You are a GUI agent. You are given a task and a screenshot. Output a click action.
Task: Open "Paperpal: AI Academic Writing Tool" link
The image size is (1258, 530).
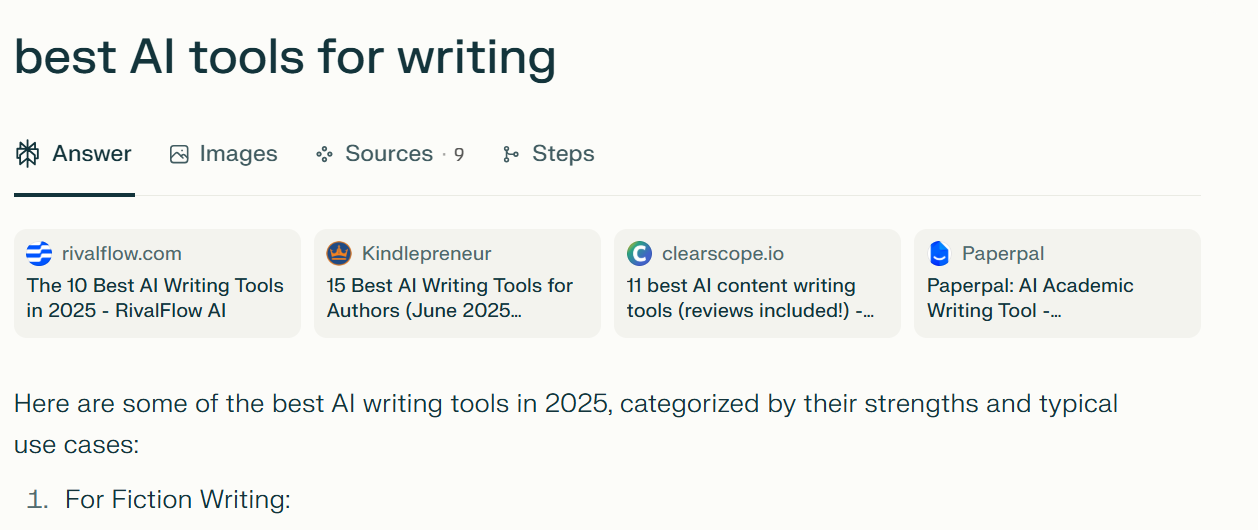pos(1030,298)
